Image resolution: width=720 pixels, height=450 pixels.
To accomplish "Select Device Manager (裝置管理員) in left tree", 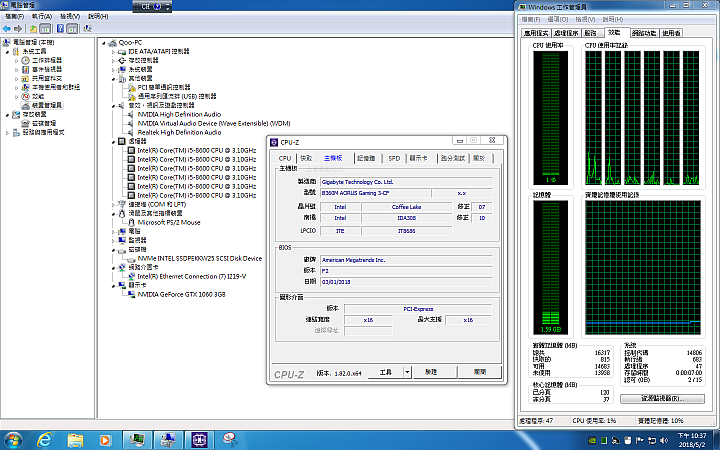I will [47, 105].
